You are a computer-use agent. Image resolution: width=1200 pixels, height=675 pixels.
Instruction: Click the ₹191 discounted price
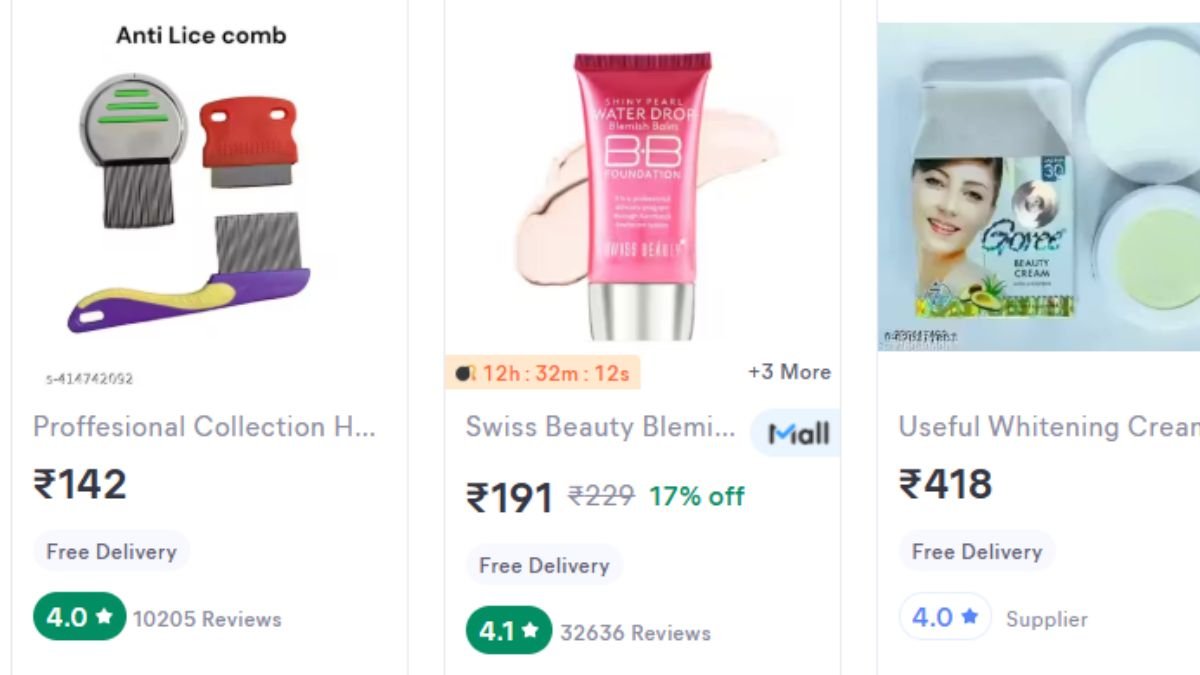509,497
